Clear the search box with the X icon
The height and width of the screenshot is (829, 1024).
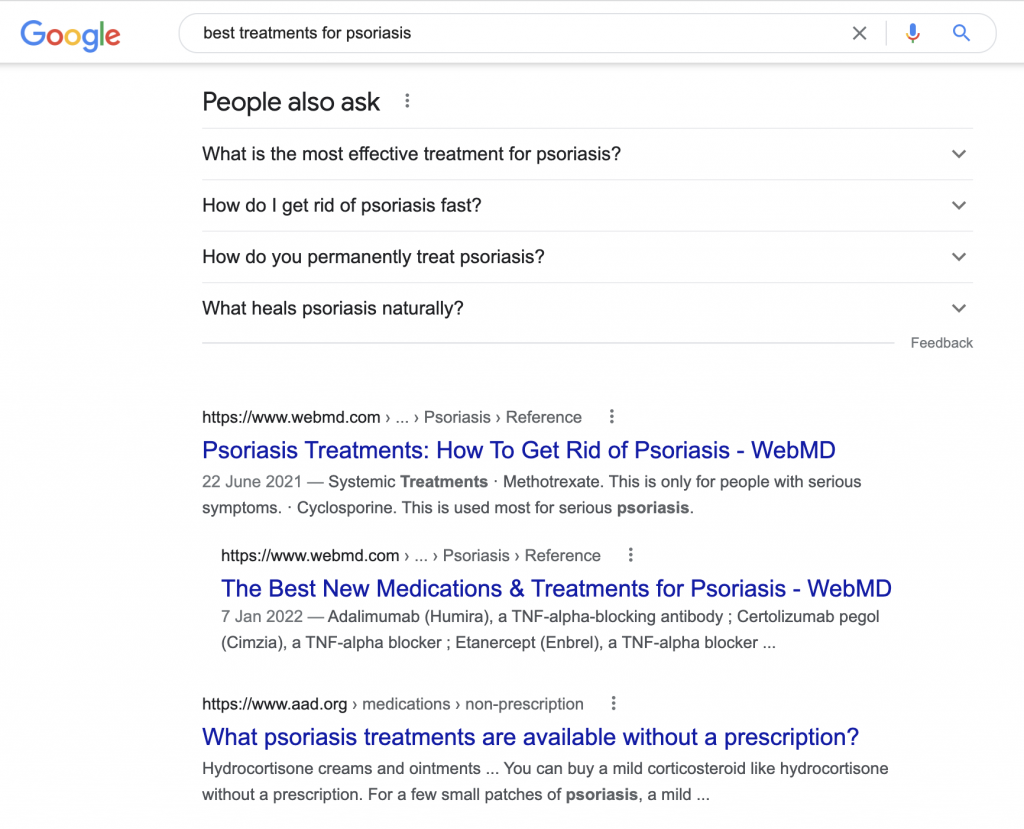[x=859, y=33]
